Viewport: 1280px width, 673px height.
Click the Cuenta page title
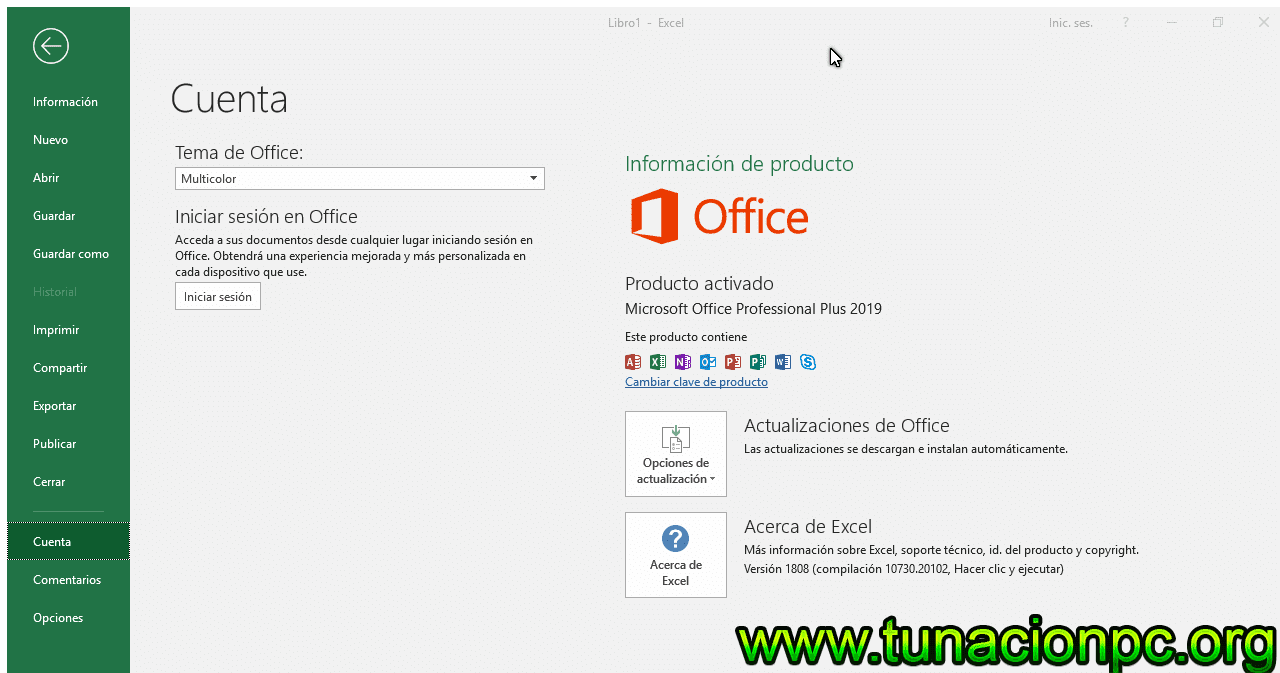(x=229, y=99)
